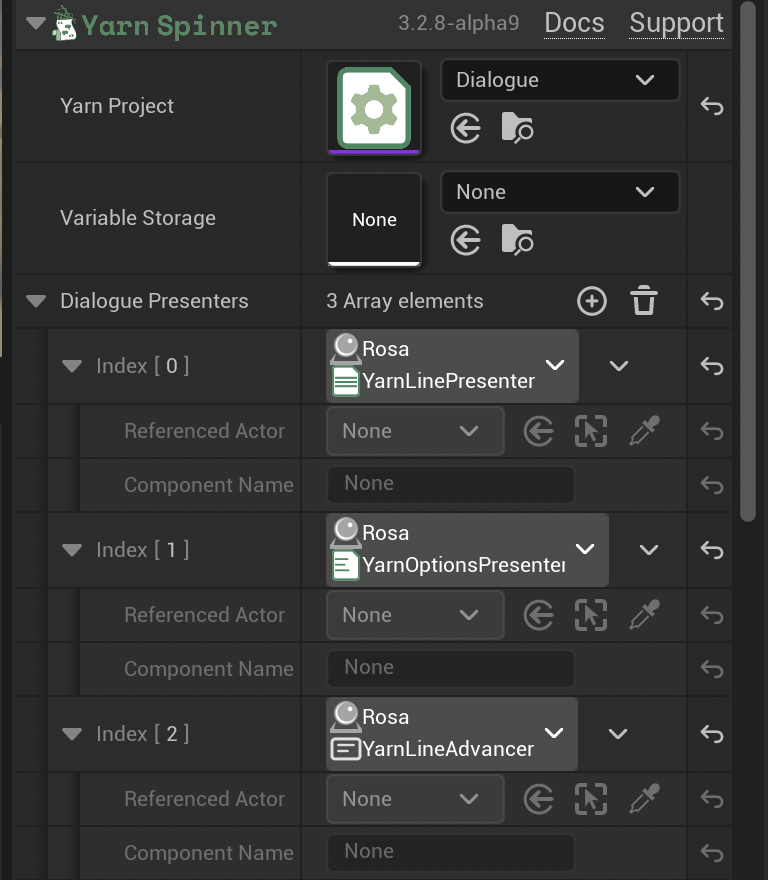Click the Variable Storage None thumbnail

374,219
